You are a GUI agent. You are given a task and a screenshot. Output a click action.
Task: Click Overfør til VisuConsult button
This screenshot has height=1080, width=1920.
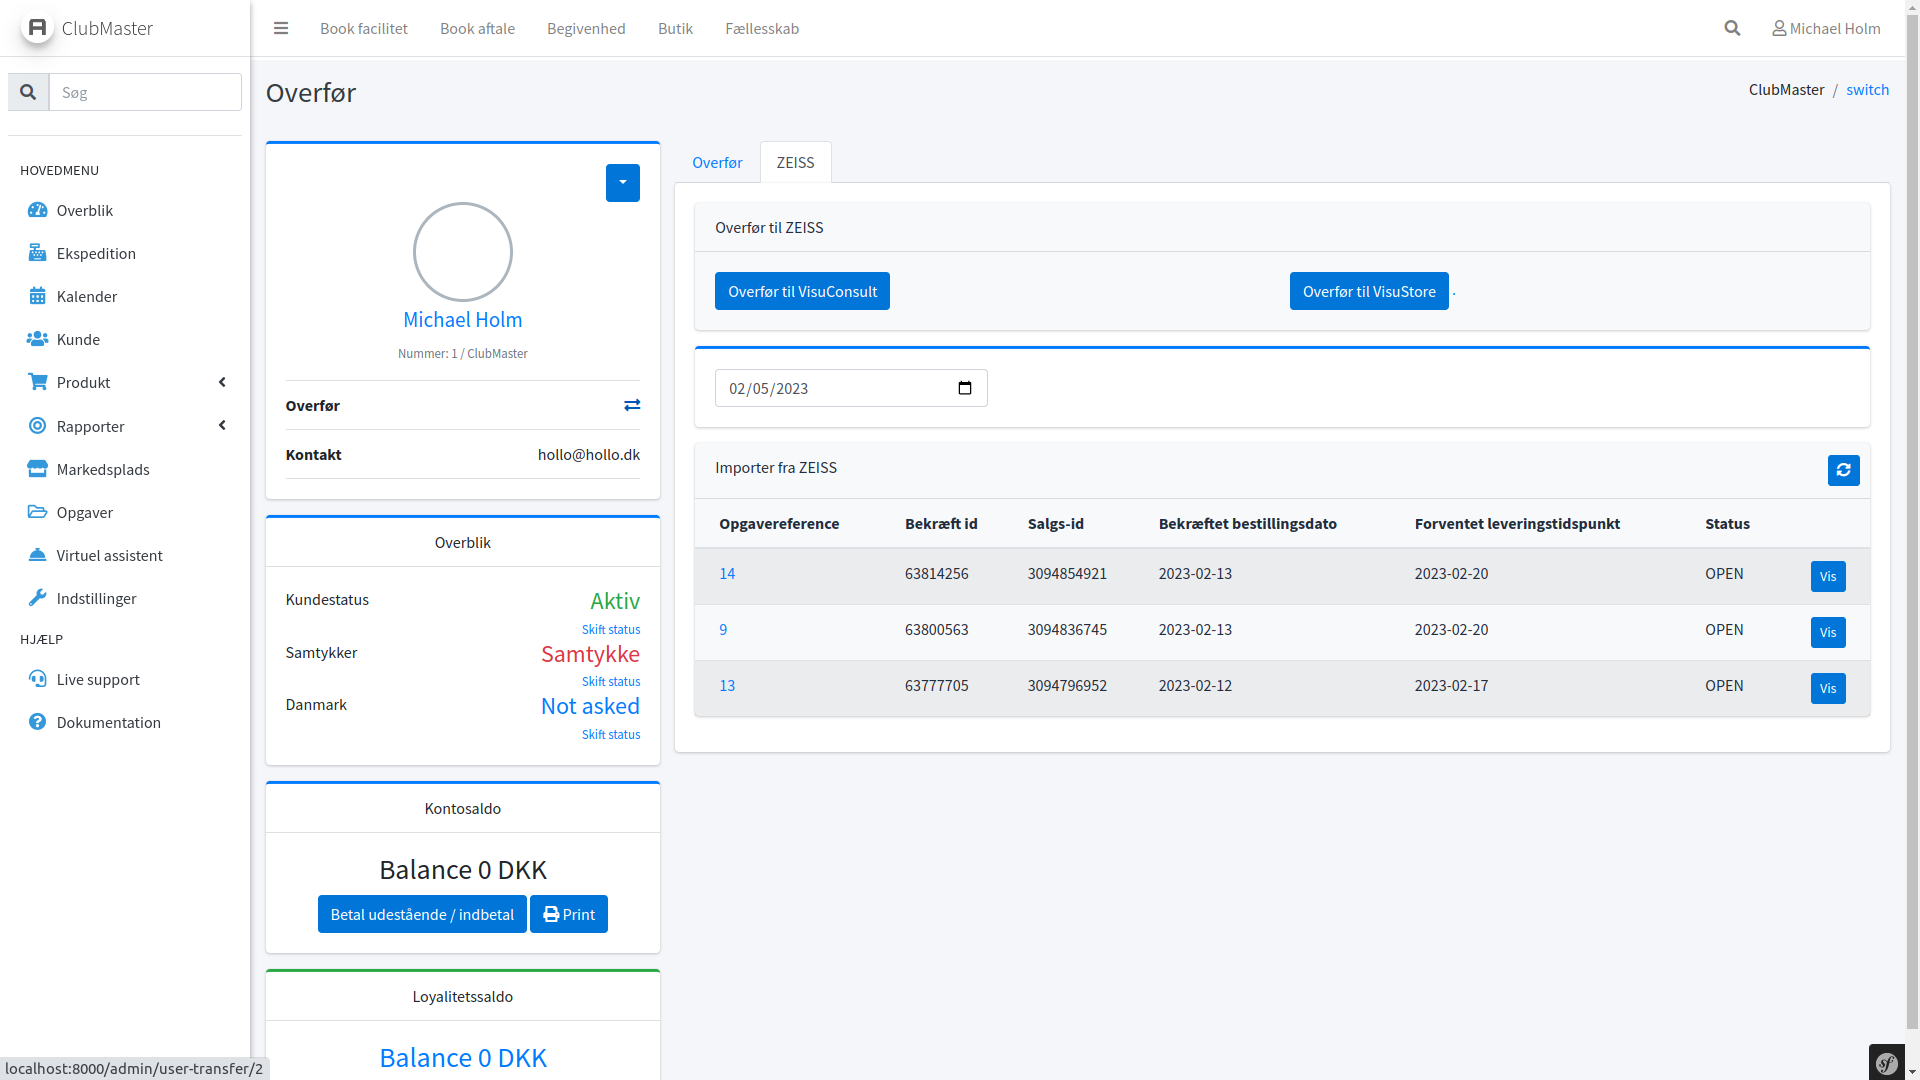tap(802, 291)
